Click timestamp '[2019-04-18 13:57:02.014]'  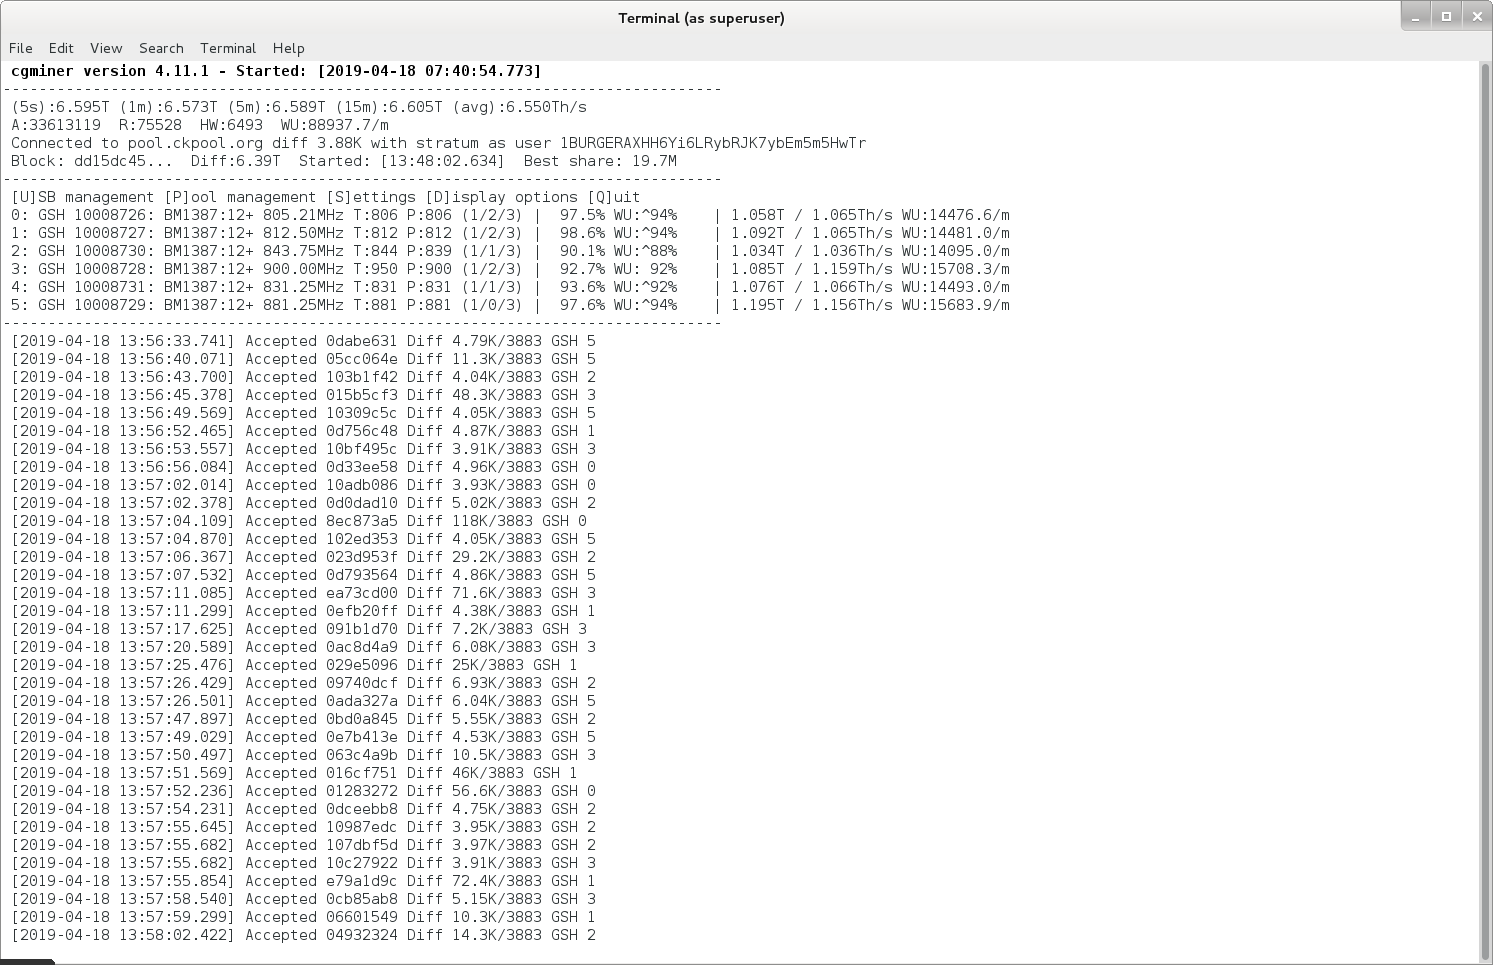123,485
